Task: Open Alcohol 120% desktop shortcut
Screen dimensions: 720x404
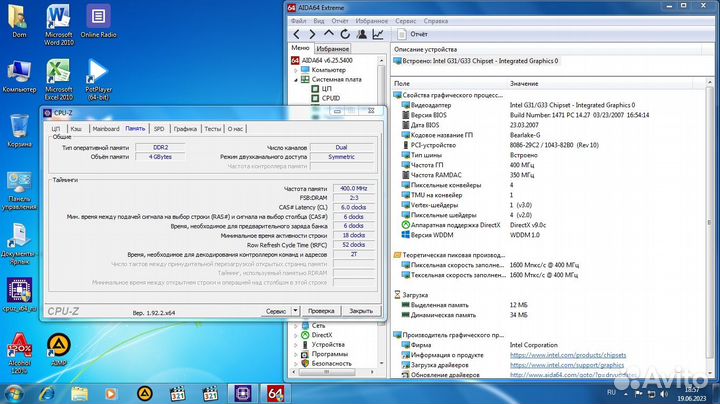Action: click(x=19, y=353)
